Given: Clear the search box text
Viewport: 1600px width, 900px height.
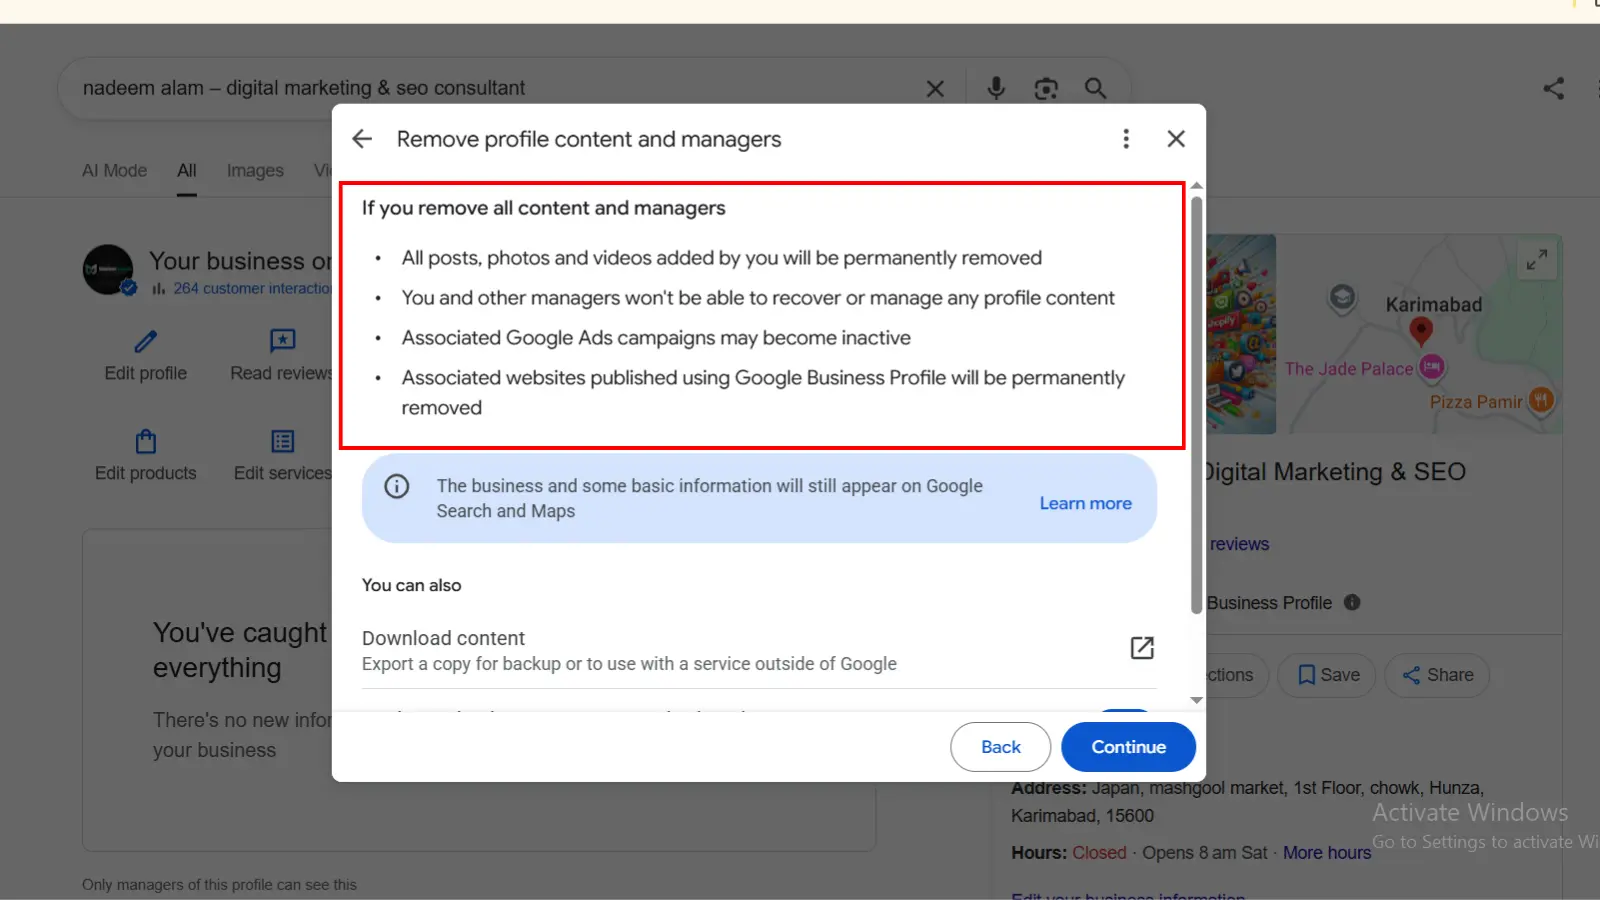Looking at the screenshot, I should tap(935, 89).
